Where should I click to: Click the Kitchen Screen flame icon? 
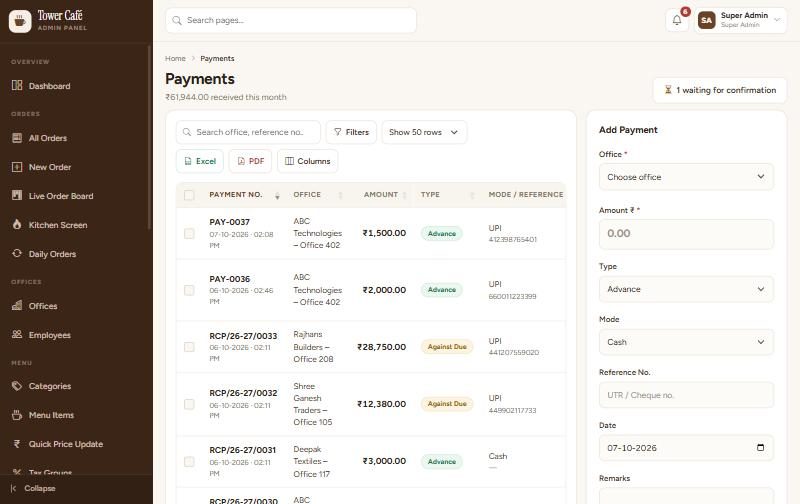[17, 224]
